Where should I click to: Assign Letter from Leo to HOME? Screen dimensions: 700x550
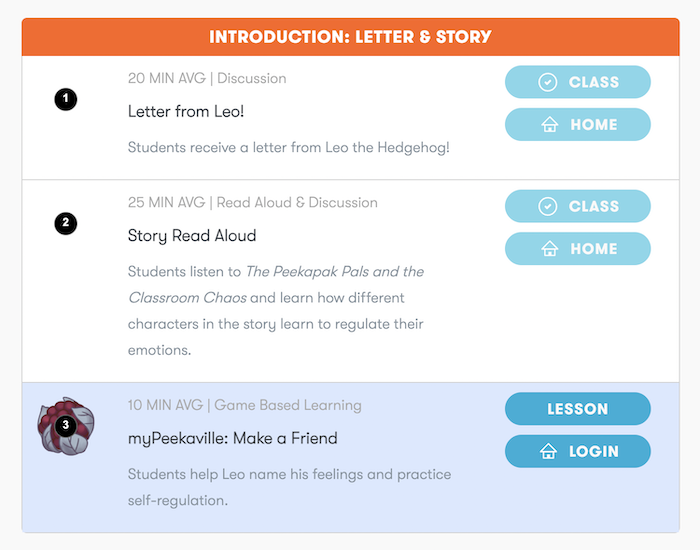(x=578, y=125)
